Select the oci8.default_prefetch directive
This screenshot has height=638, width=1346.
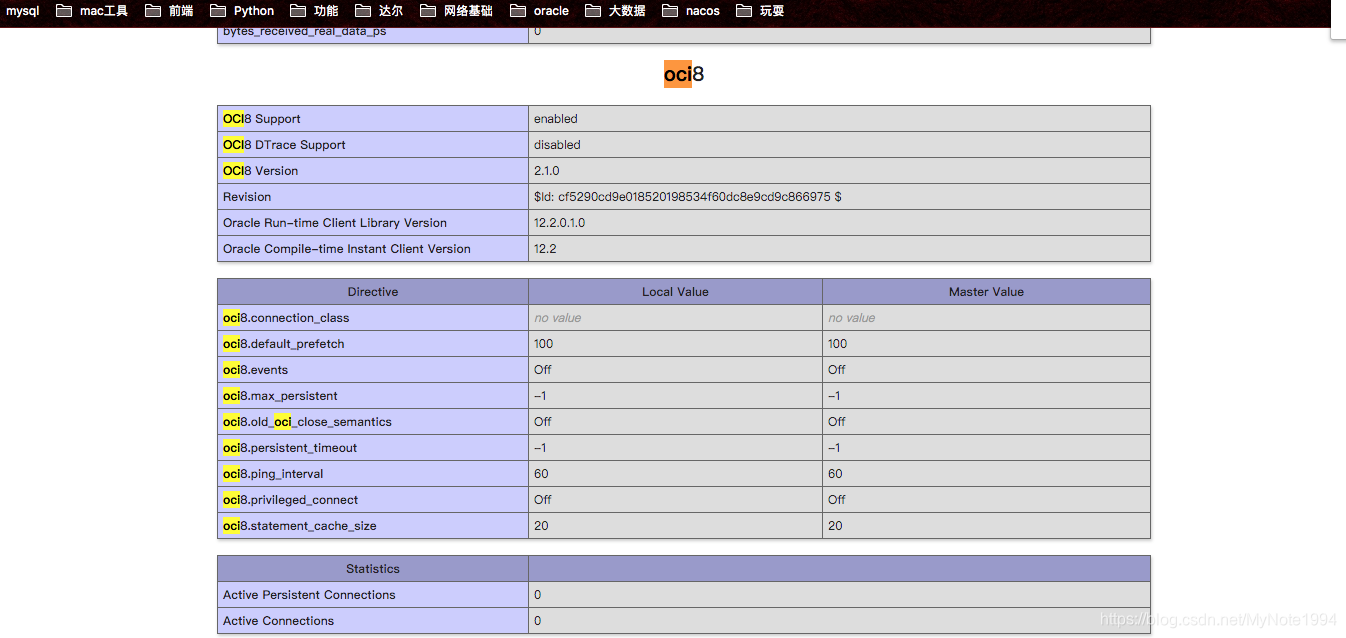(284, 344)
